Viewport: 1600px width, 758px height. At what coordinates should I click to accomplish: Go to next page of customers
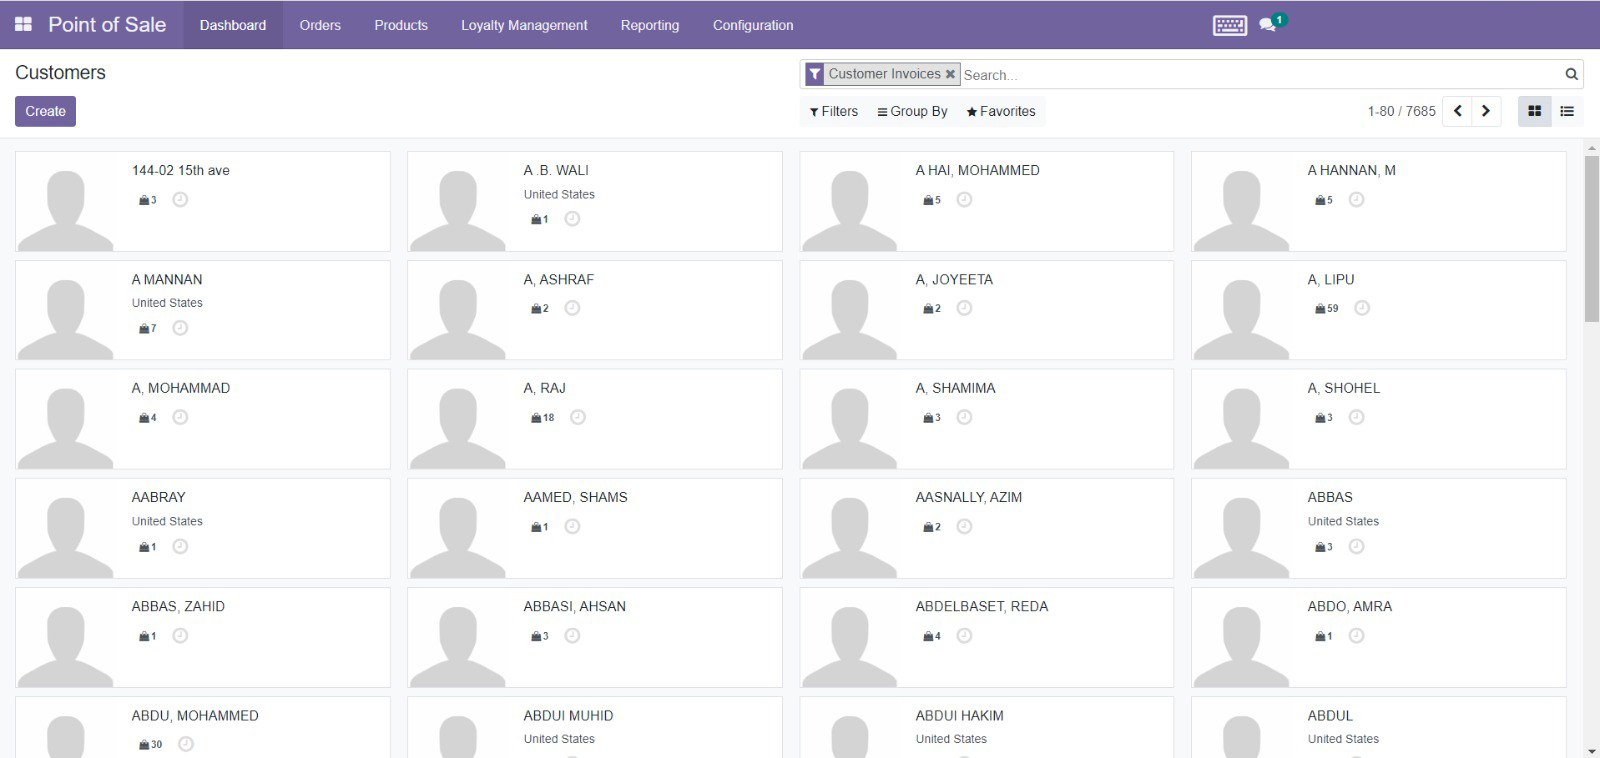point(1486,111)
